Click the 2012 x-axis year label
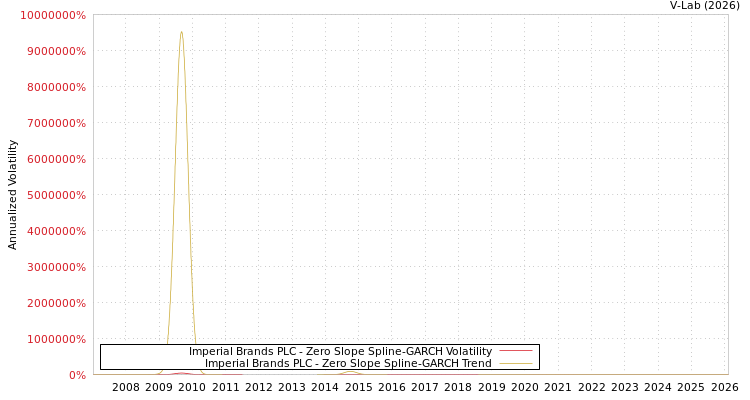Image resolution: width=750 pixels, height=400 pixels. [259, 388]
